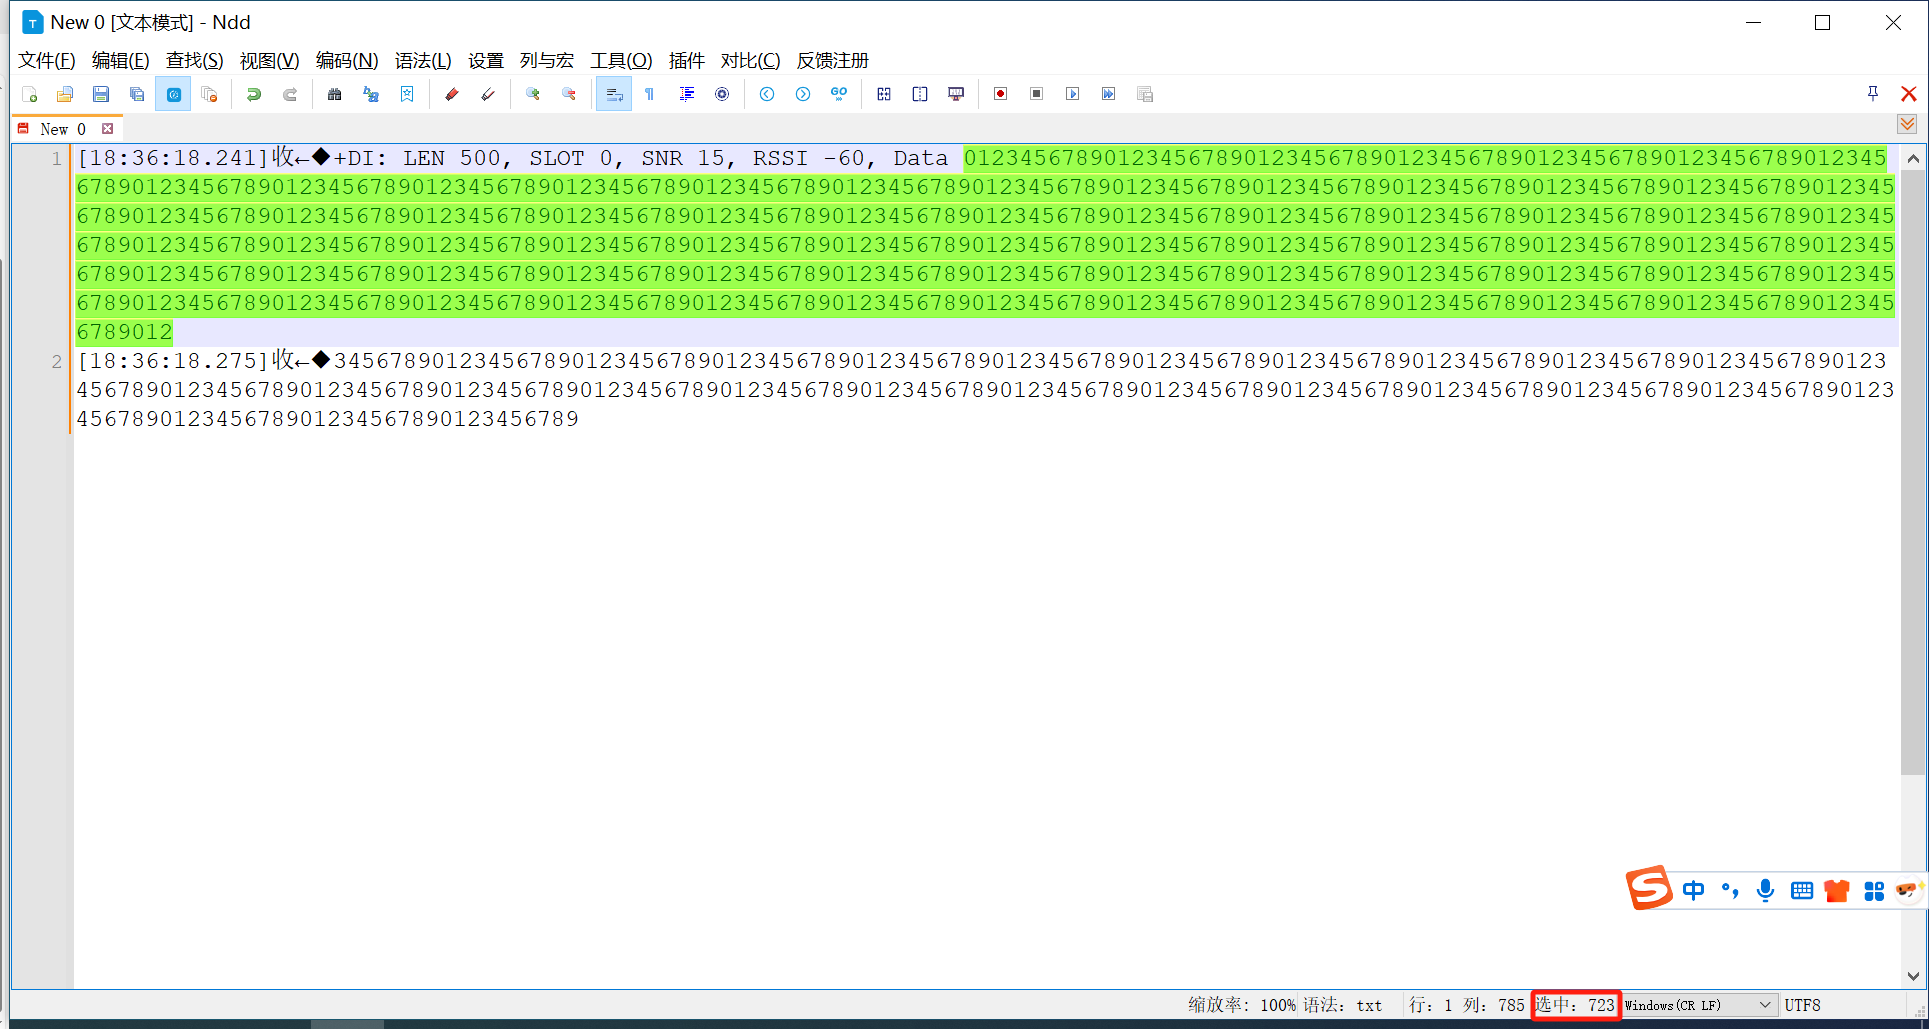Open the 语法(L) menu
This screenshot has width=1929, height=1029.
[423, 60]
